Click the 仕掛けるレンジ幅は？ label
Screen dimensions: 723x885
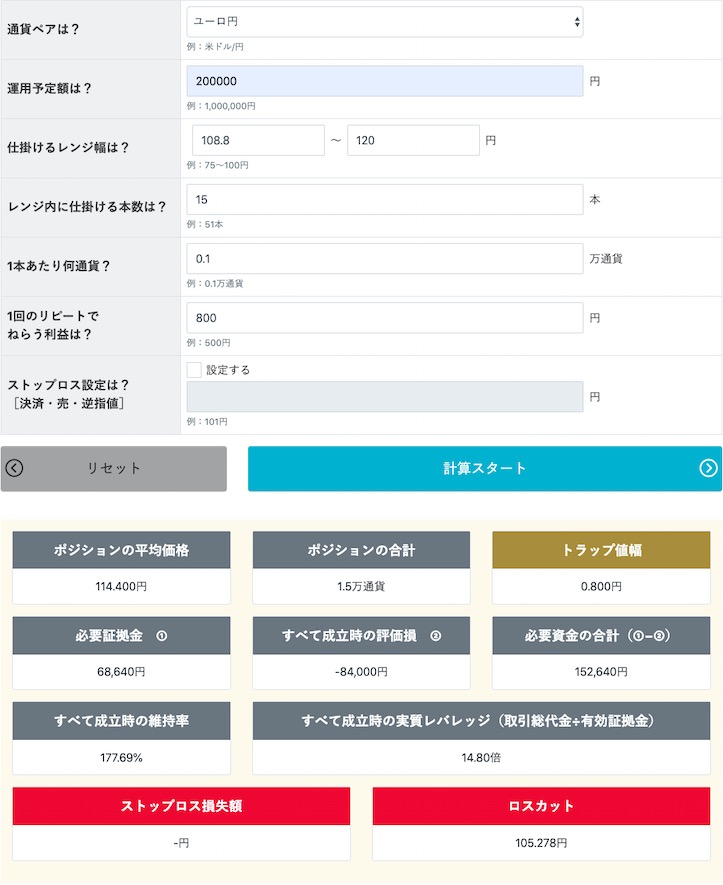(x=68, y=148)
